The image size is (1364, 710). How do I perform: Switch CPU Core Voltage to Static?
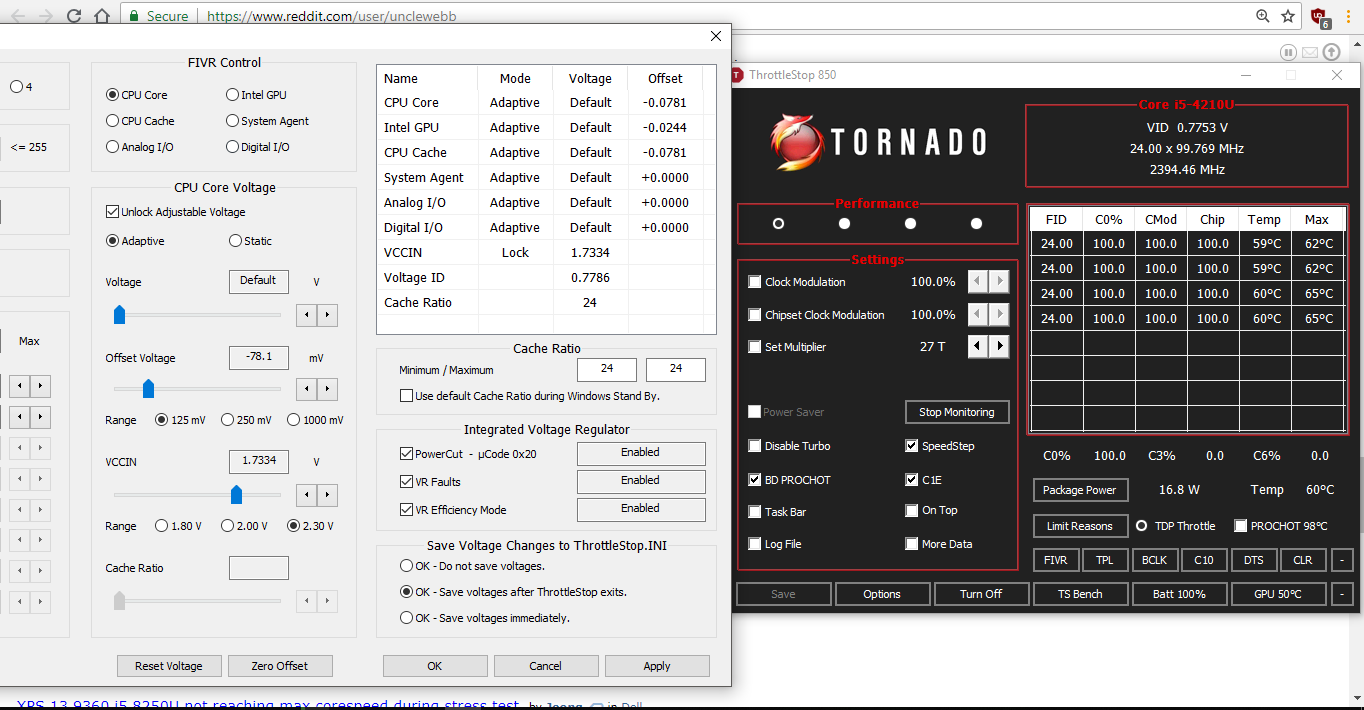(x=235, y=241)
